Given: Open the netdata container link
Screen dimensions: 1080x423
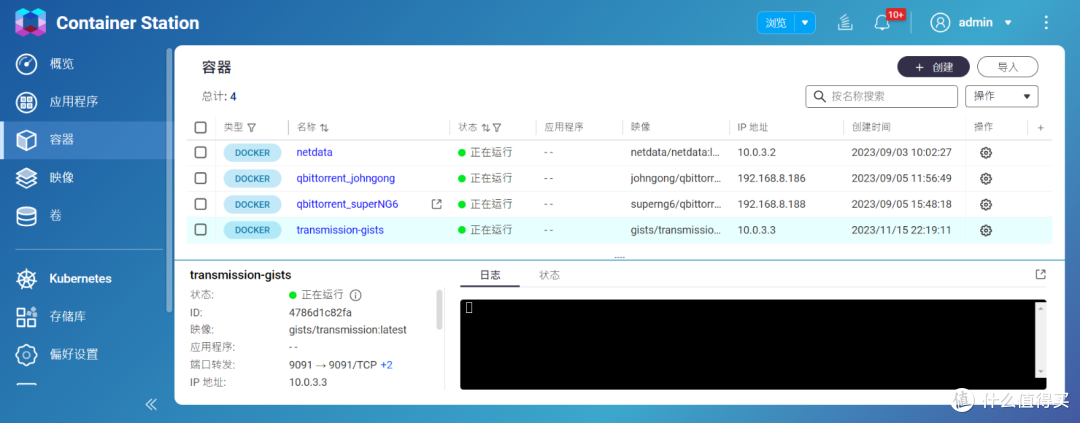Looking at the screenshot, I should click(315, 153).
